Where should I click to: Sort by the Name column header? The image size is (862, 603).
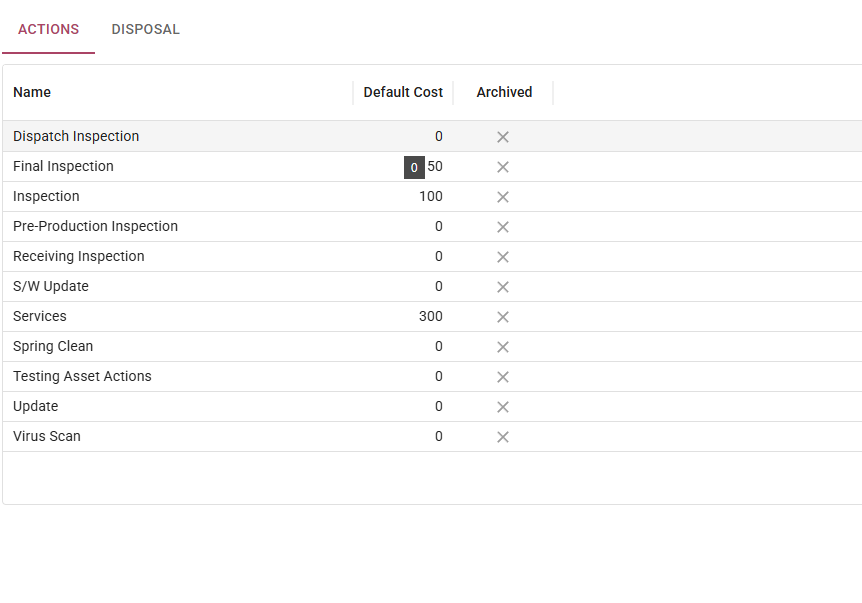click(32, 92)
